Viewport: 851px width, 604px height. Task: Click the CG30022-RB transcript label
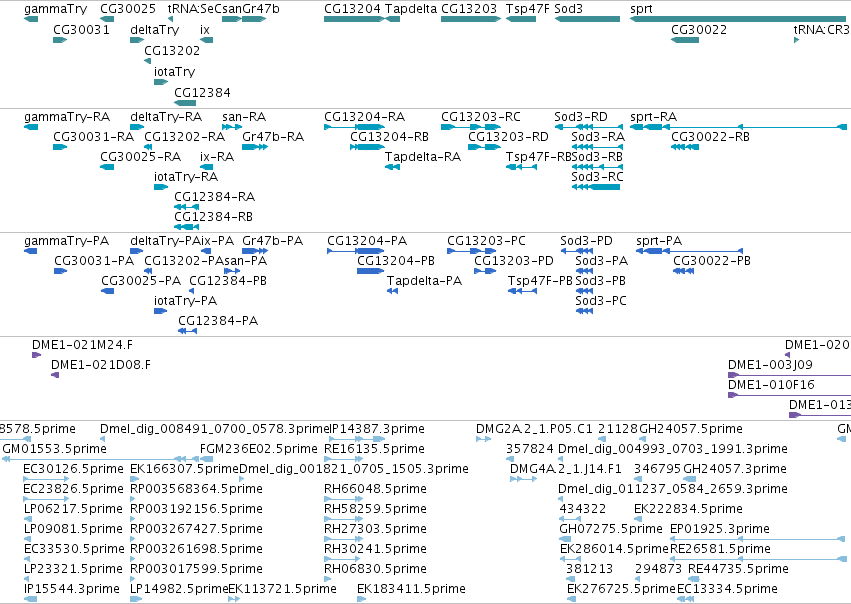(x=710, y=137)
